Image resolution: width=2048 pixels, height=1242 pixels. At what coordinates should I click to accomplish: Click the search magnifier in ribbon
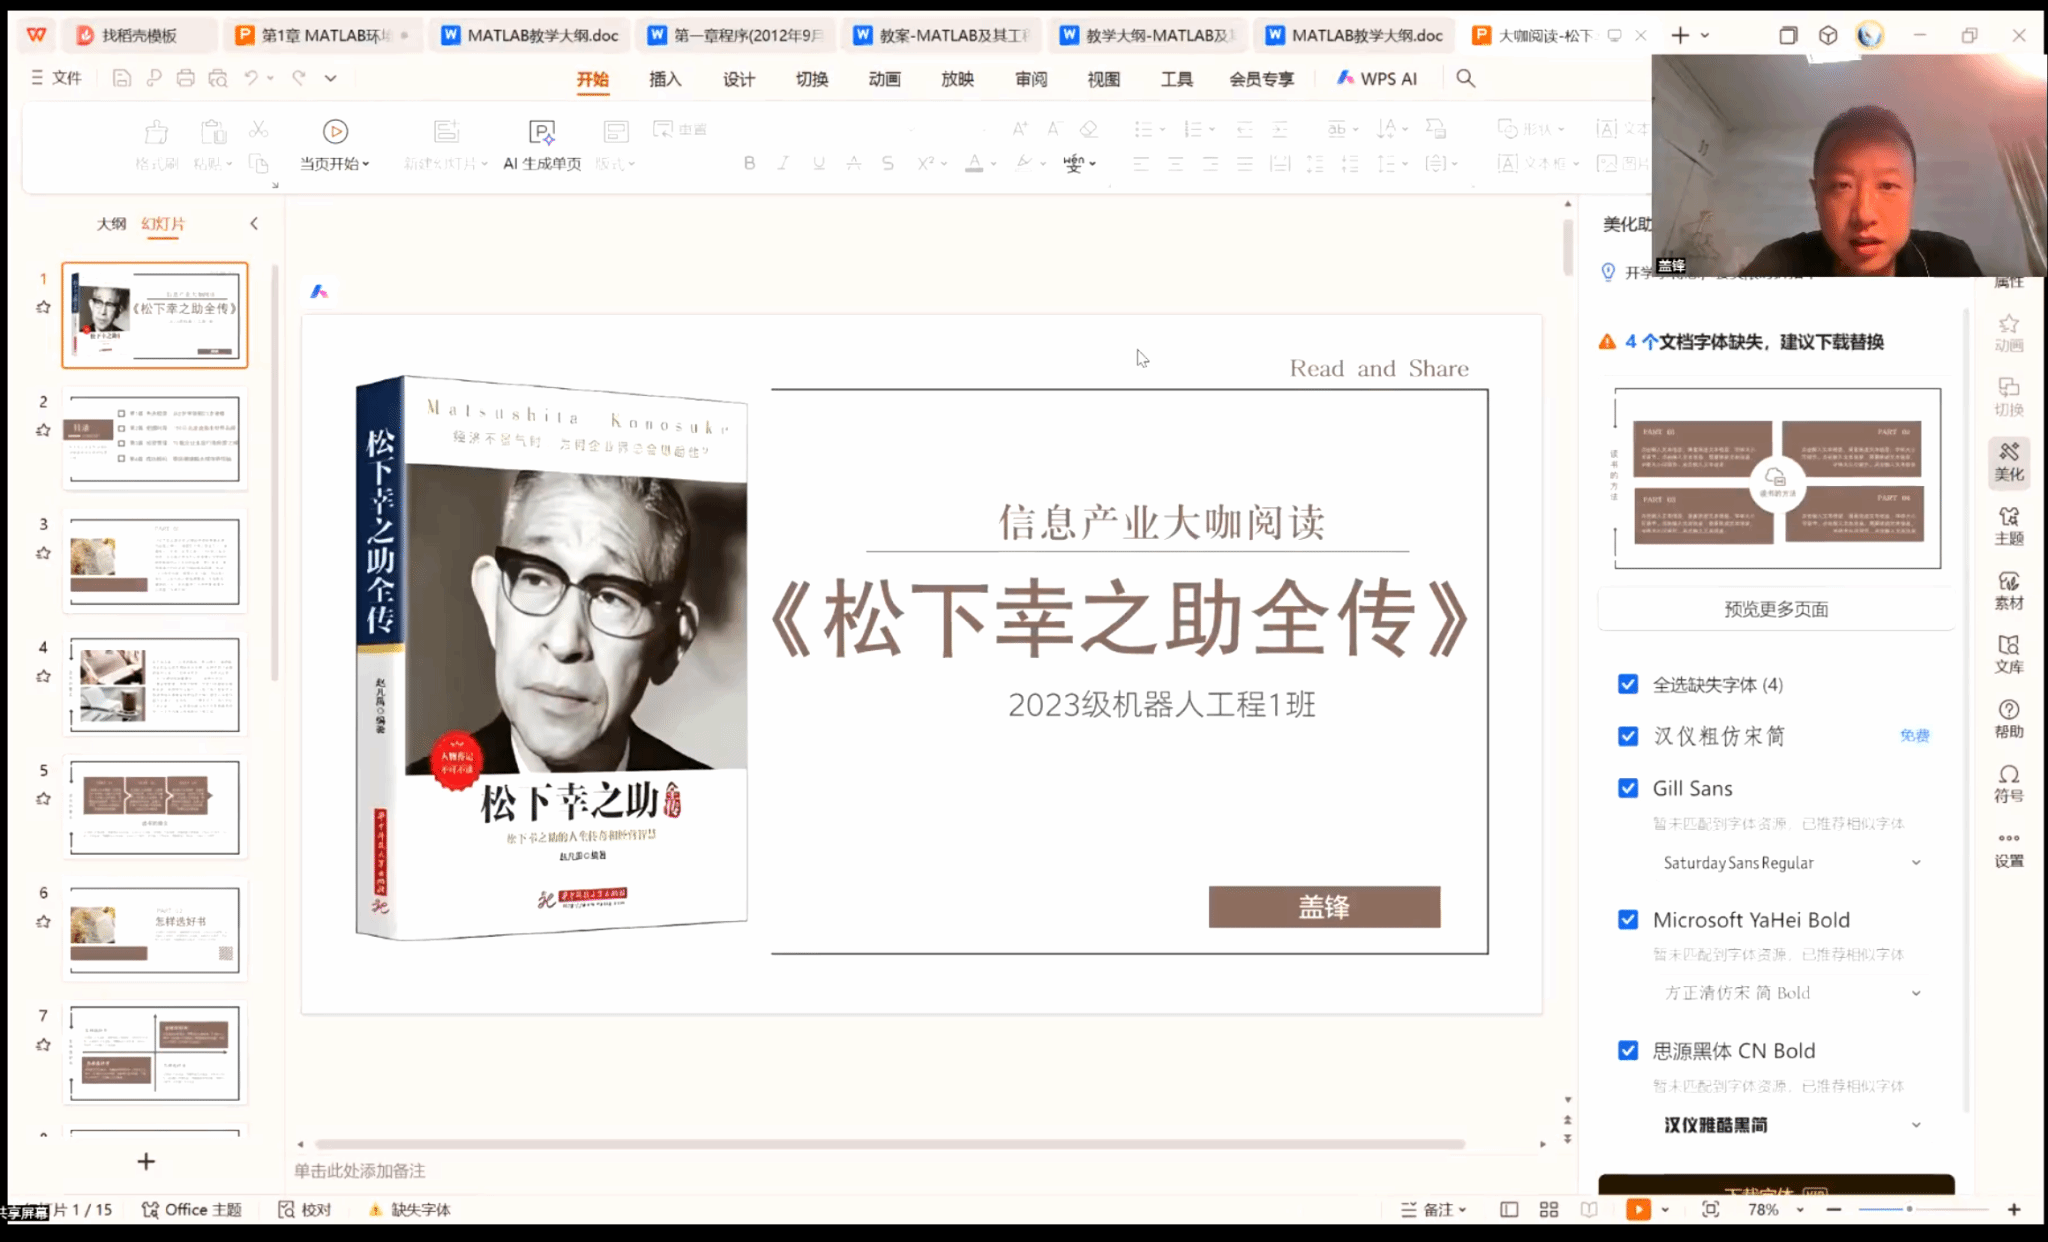pyautogui.click(x=1465, y=78)
